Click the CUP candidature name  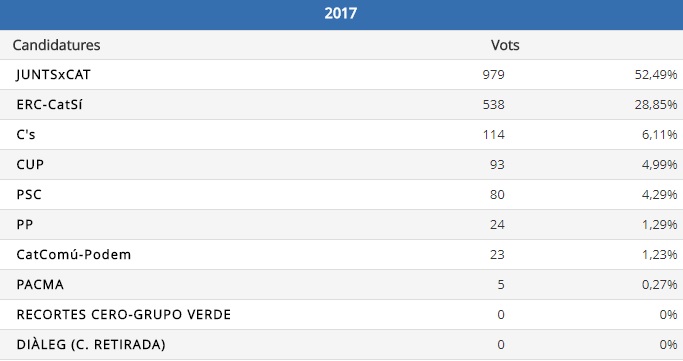30,165
